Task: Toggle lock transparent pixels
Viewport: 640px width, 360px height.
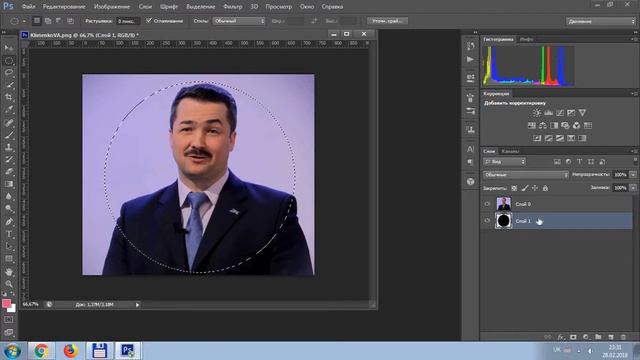Action: 514,188
